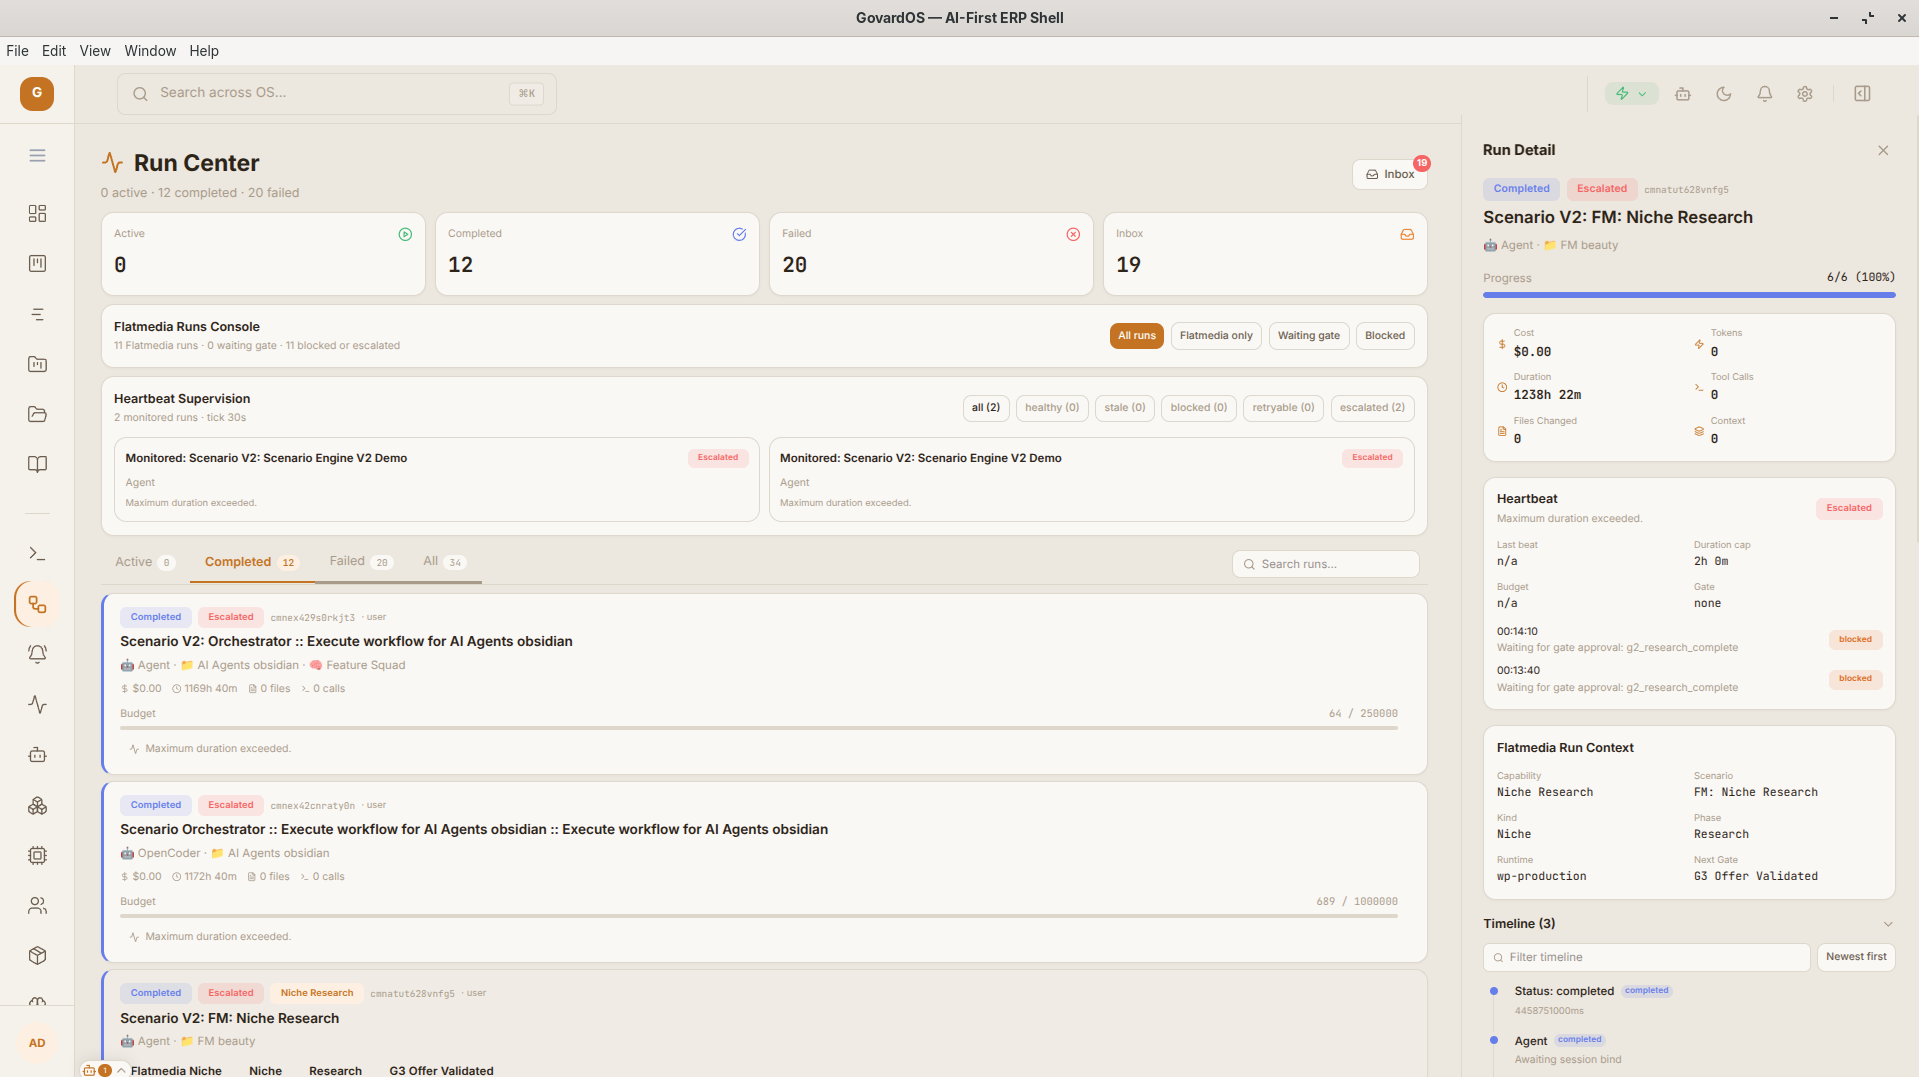The width and height of the screenshot is (1919, 1077).
Task: Open the robot agents sidebar icon
Action: coord(37,755)
